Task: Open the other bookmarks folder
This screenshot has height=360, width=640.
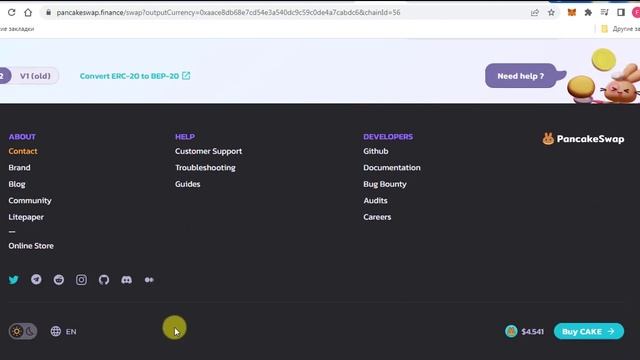Action: click(621, 29)
